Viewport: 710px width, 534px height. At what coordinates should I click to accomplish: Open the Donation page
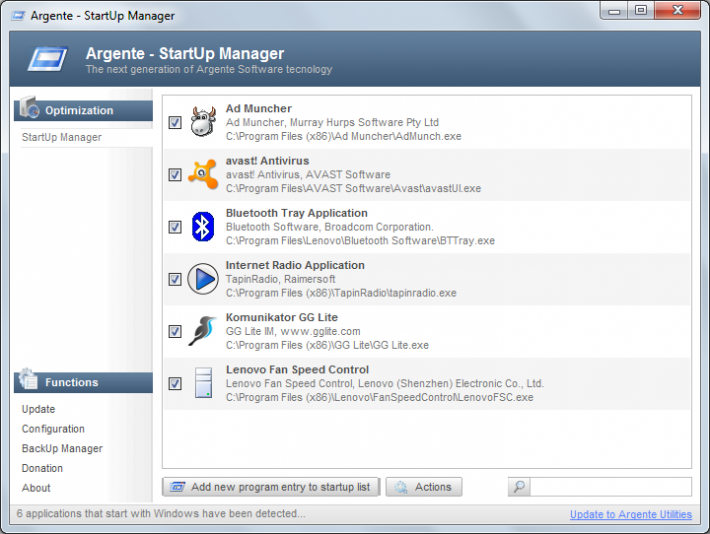pyautogui.click(x=42, y=468)
